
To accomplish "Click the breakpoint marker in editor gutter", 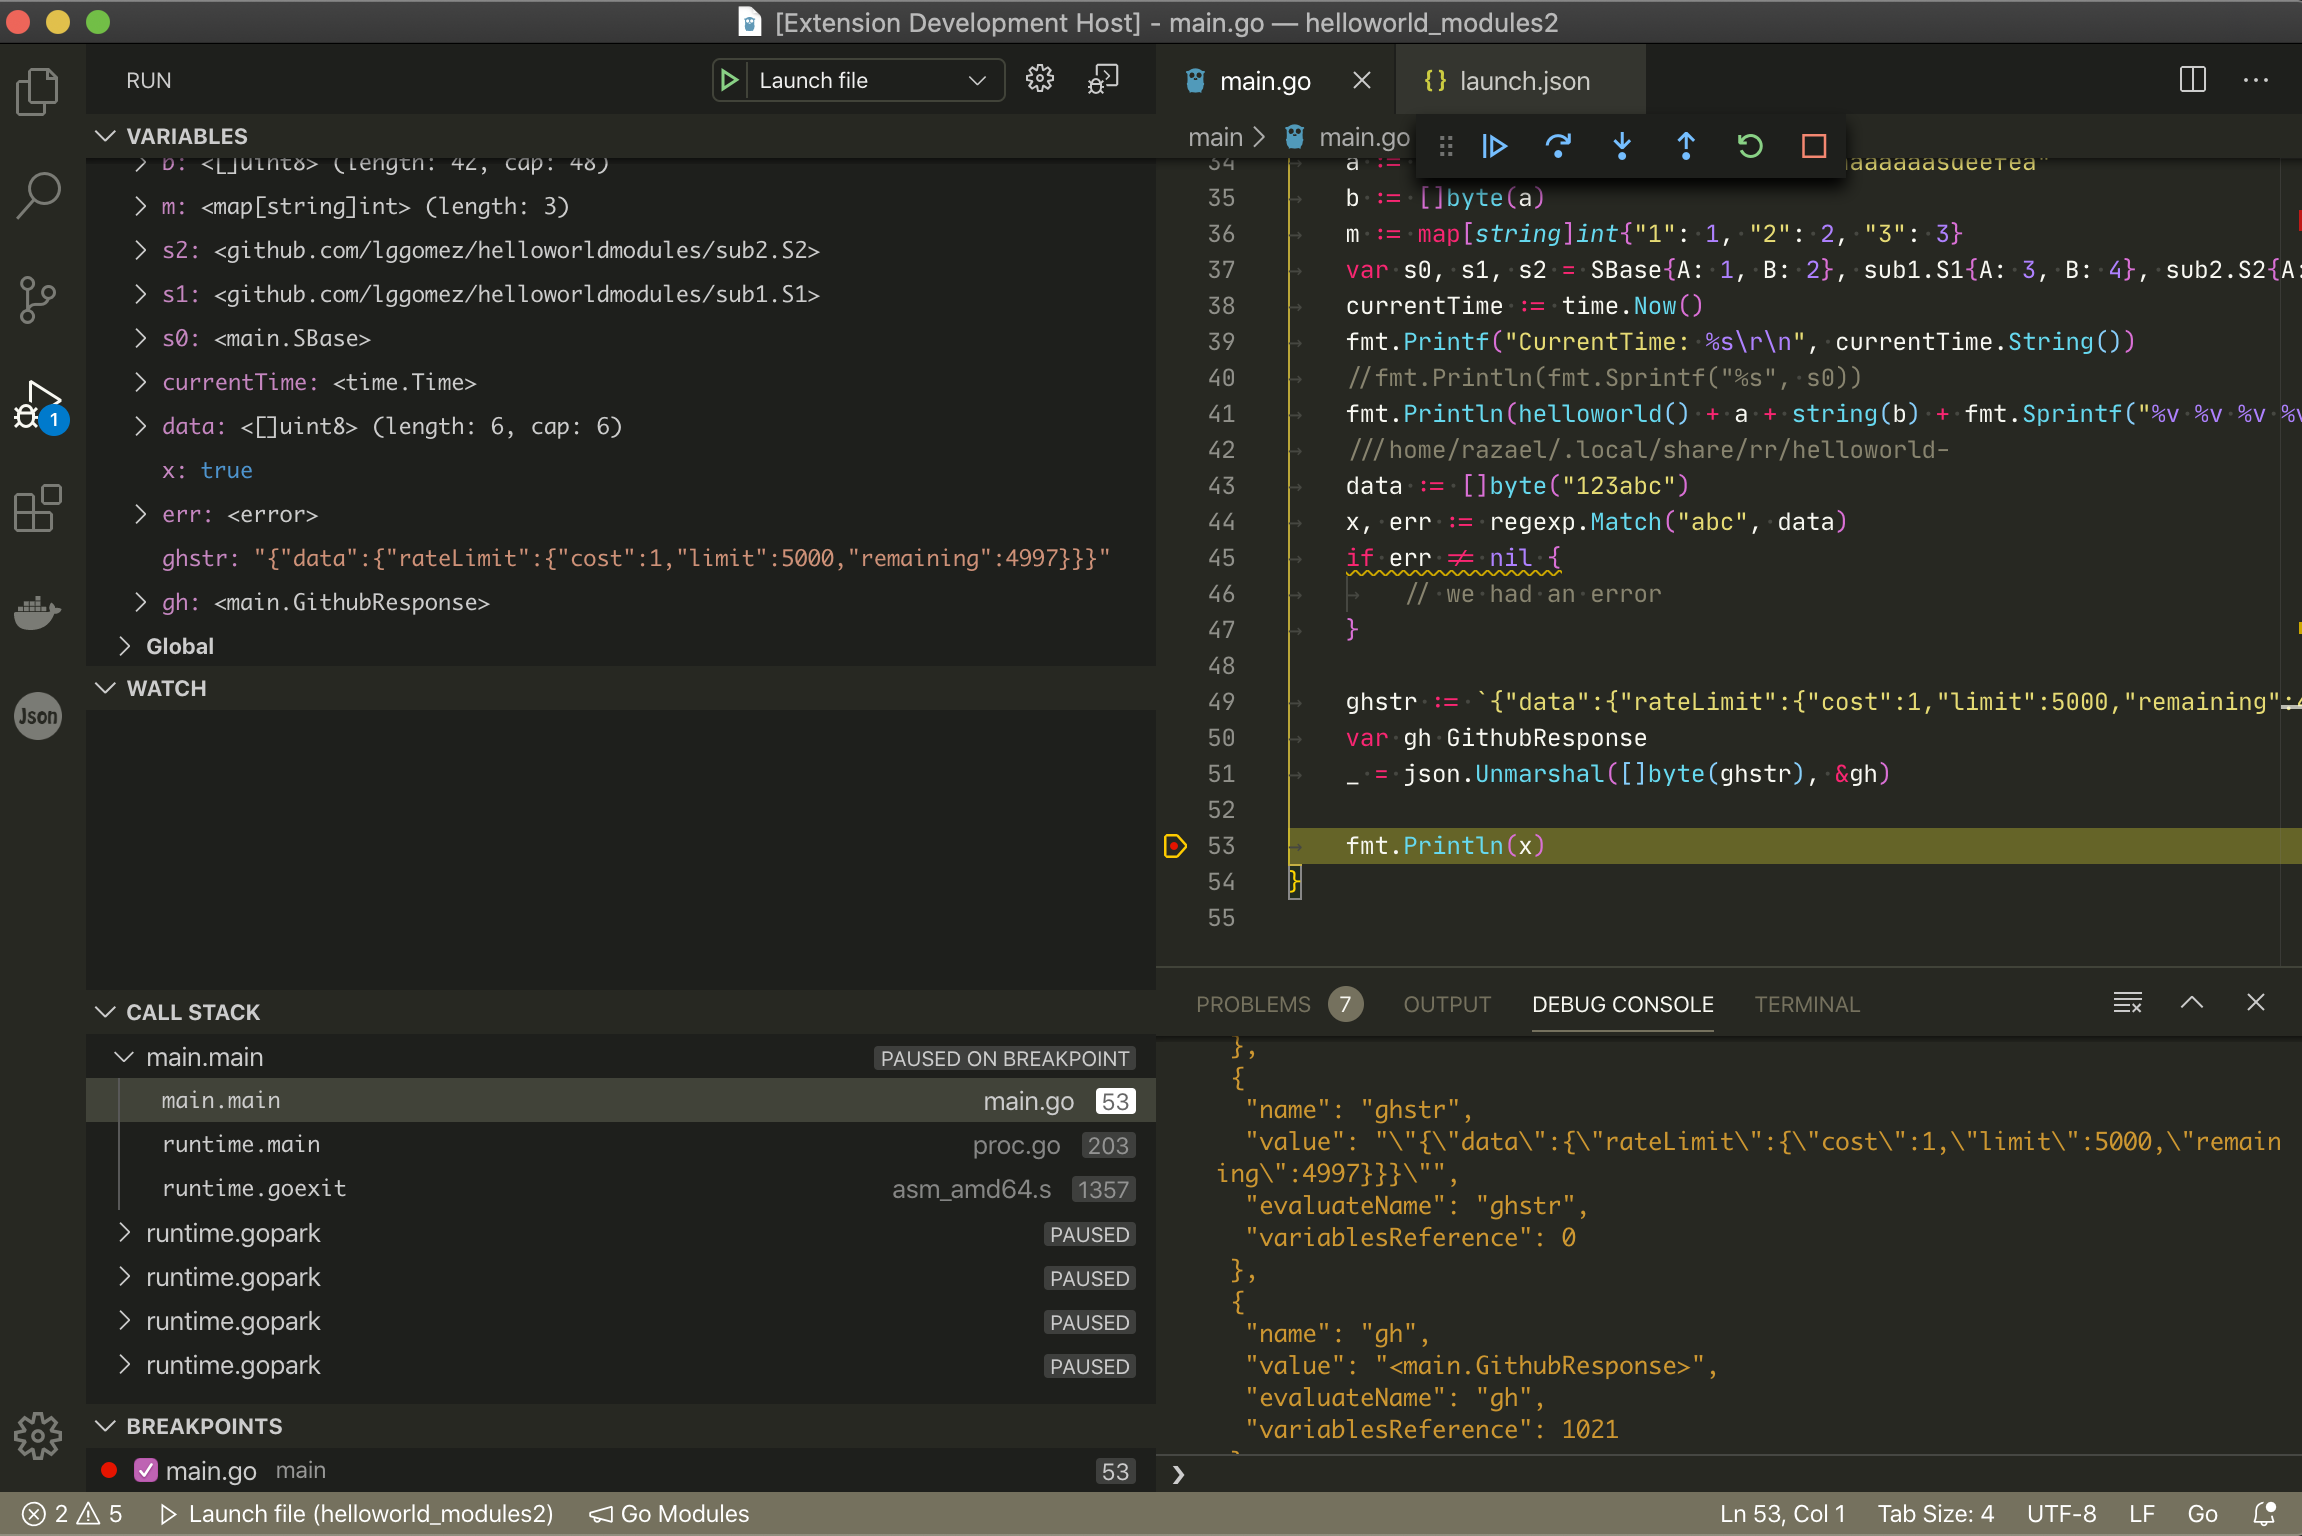I will [x=1174, y=845].
